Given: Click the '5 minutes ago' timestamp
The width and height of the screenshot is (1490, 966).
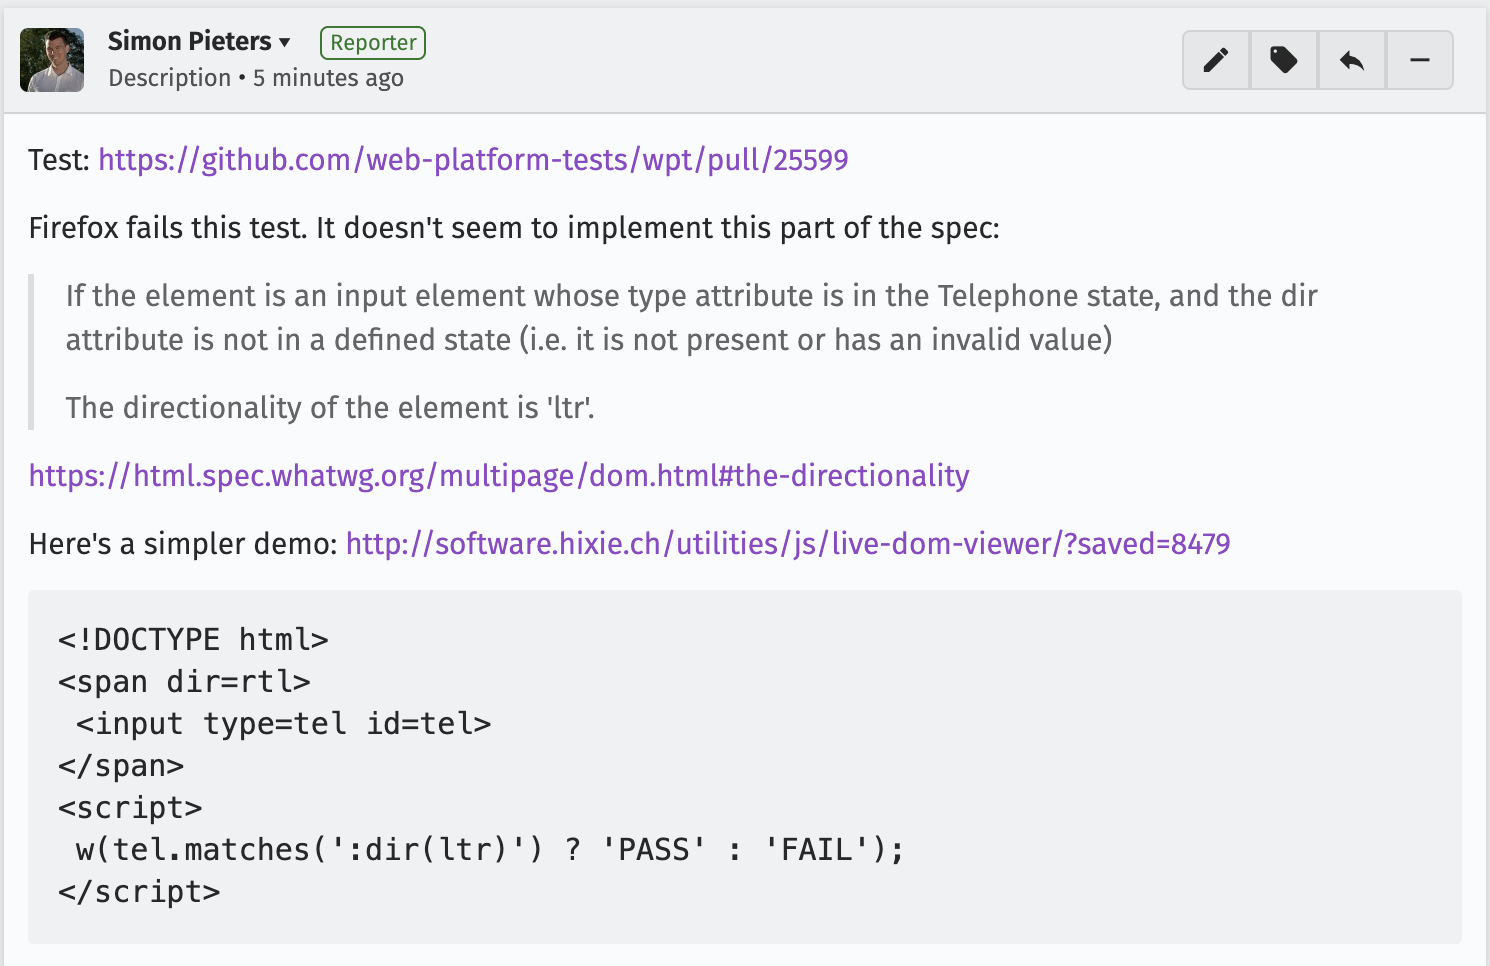Looking at the screenshot, I should pyautogui.click(x=328, y=78).
